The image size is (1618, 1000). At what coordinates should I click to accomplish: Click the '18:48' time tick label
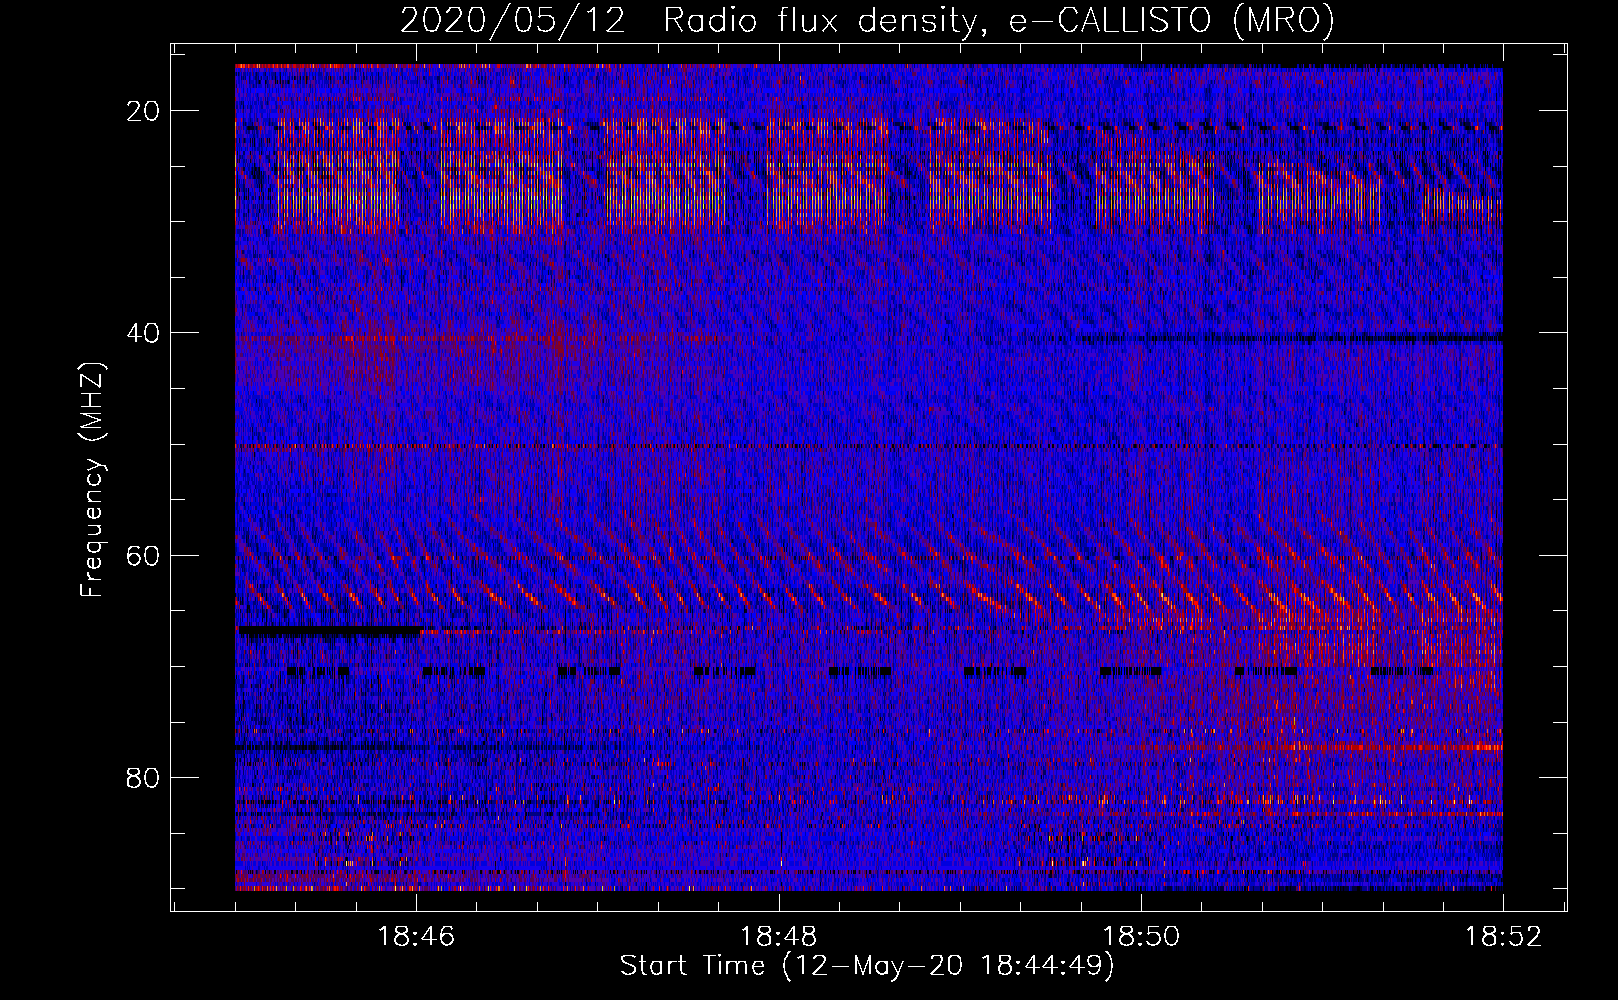(x=779, y=937)
